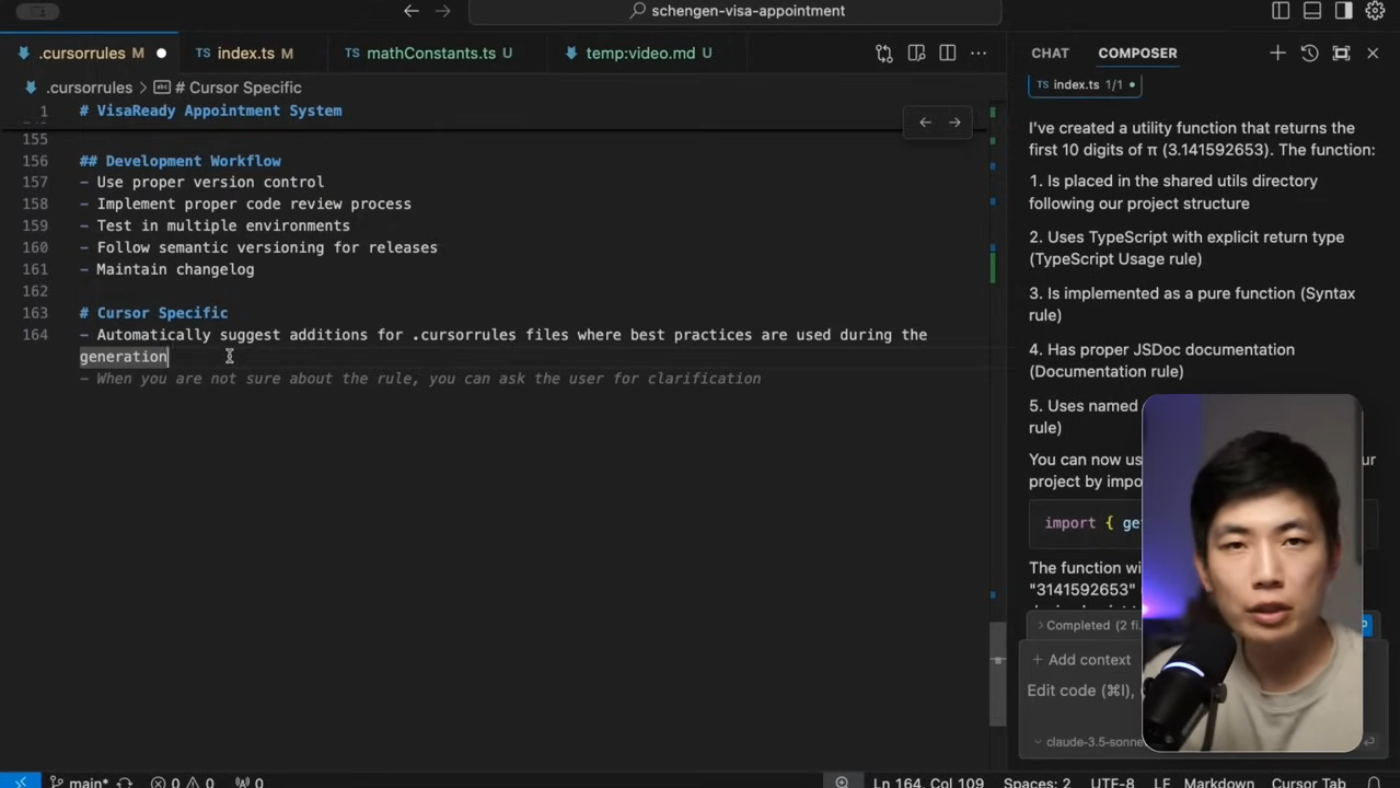
Task: Click unsaved dot on .cursorrules tab
Action: click(161, 53)
